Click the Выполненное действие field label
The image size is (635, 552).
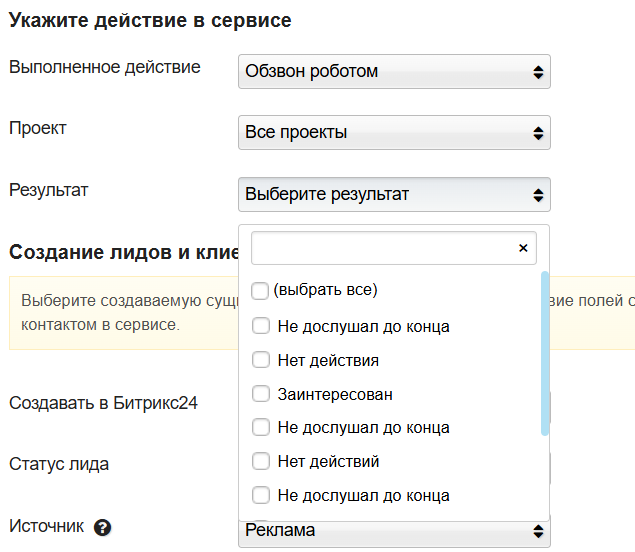coord(105,67)
